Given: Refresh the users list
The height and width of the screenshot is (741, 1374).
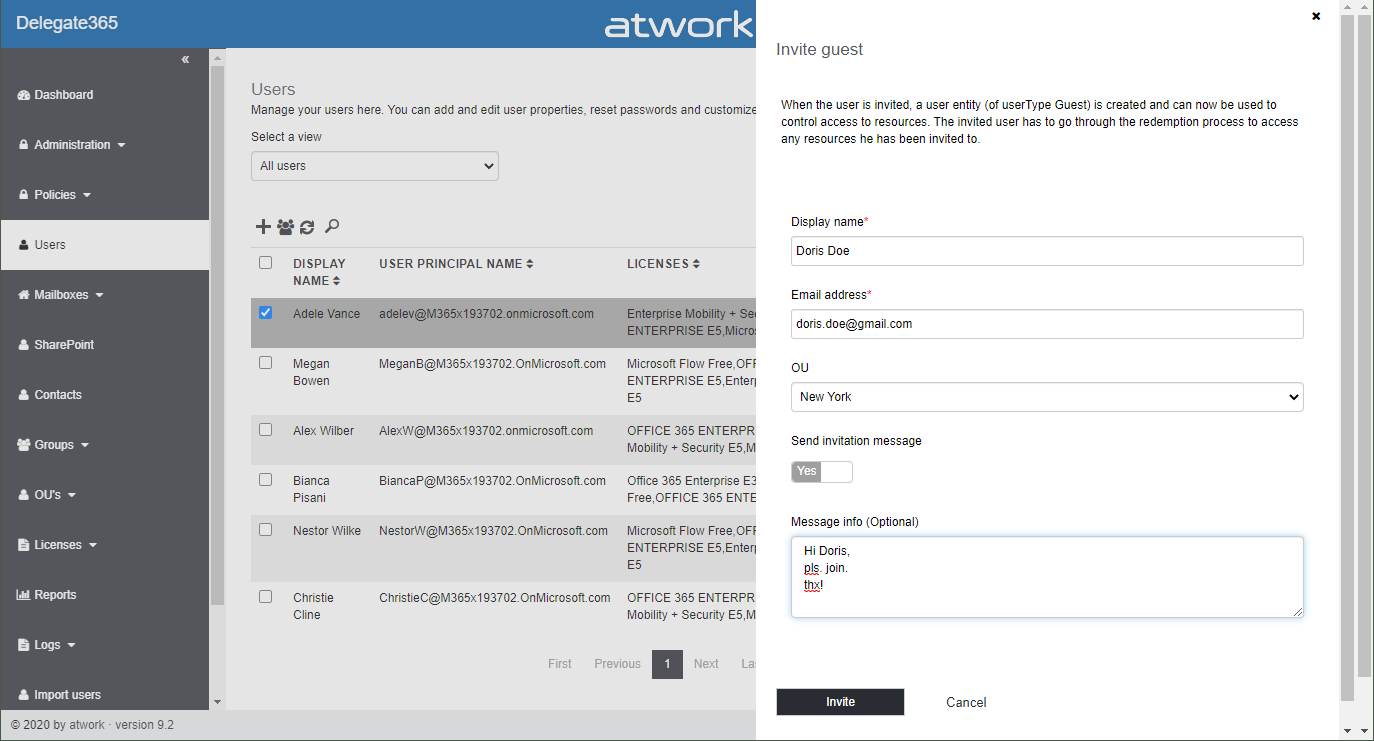Looking at the screenshot, I should (307, 227).
